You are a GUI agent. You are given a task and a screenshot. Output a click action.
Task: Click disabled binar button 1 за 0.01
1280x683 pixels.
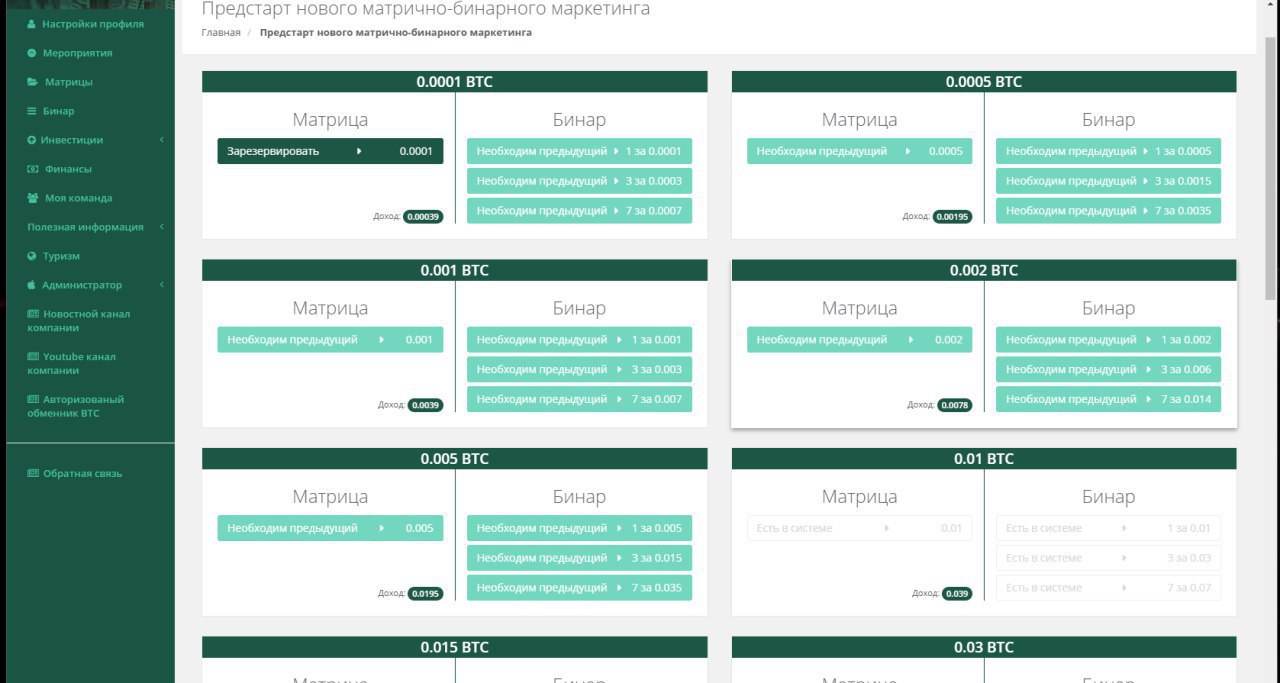[x=1108, y=528]
